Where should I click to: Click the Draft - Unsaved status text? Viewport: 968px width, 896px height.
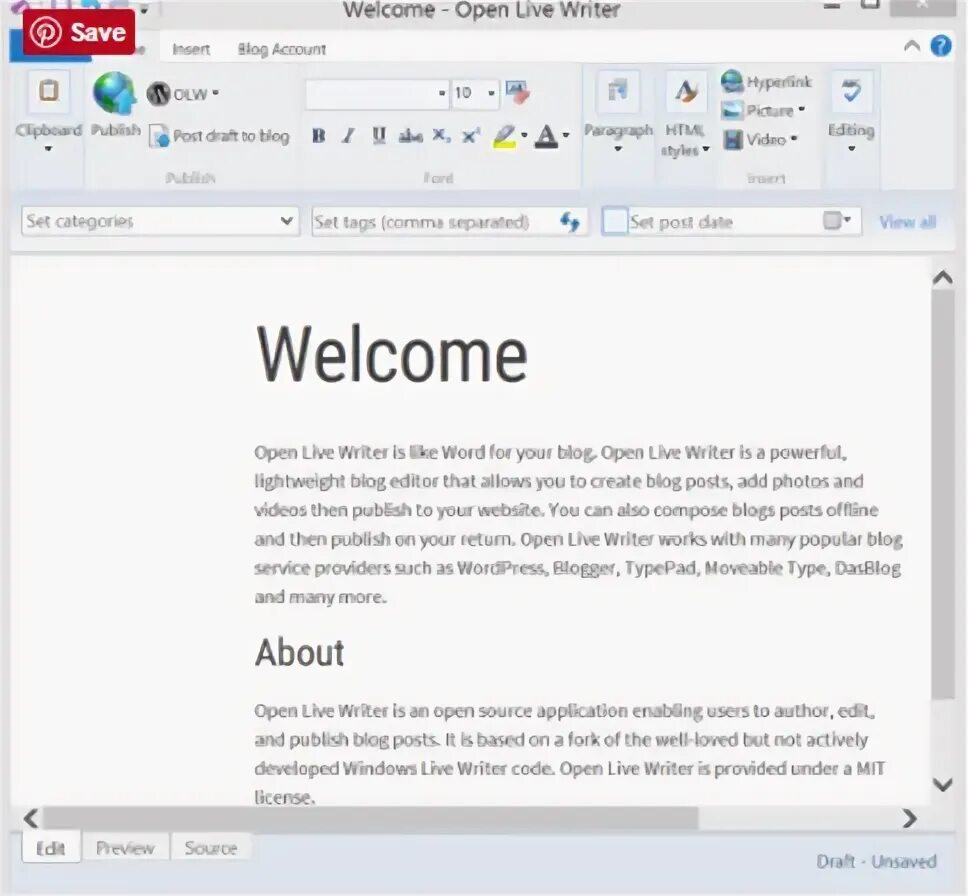click(x=876, y=861)
